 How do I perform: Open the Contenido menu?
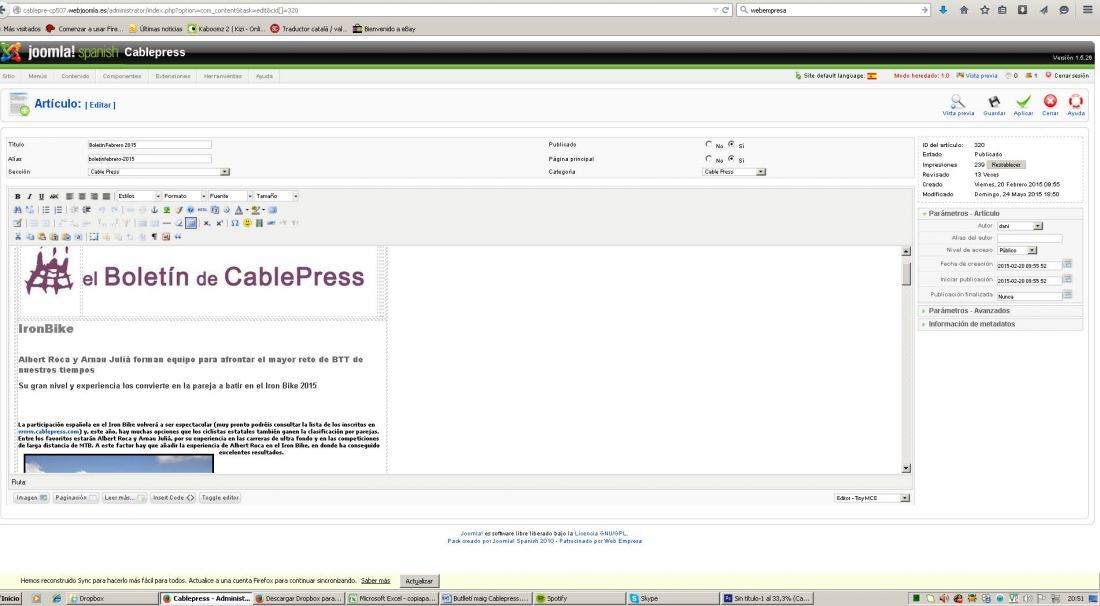(75, 76)
